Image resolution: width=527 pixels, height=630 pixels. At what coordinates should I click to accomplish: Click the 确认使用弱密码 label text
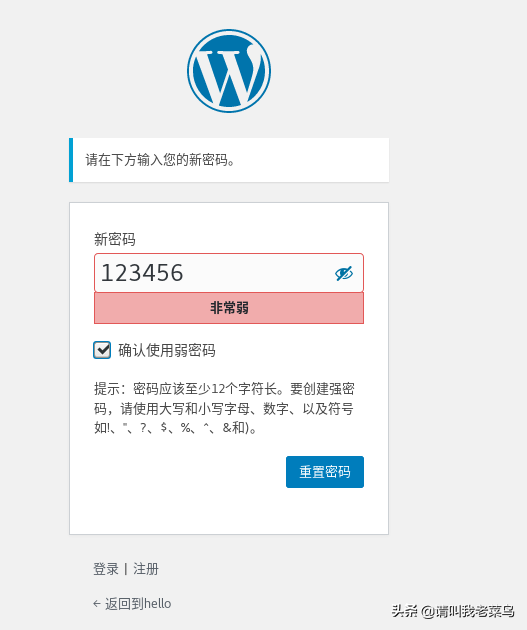(x=167, y=350)
